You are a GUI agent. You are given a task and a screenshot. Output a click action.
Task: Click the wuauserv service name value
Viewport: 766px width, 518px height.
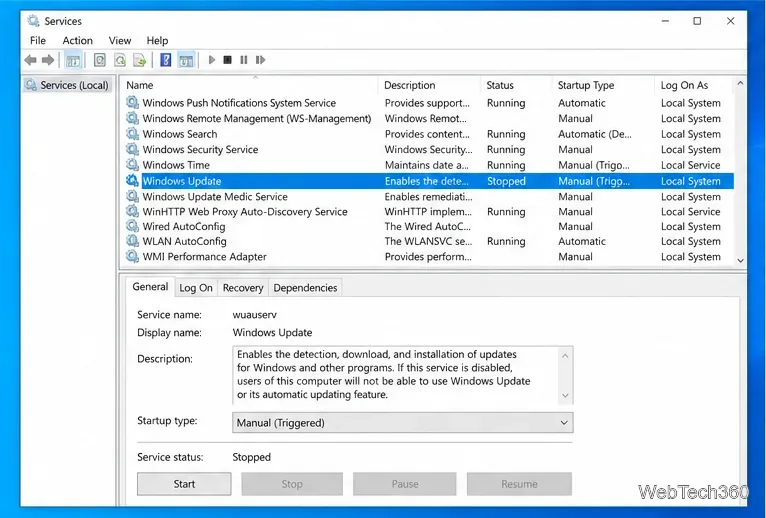click(x=255, y=315)
